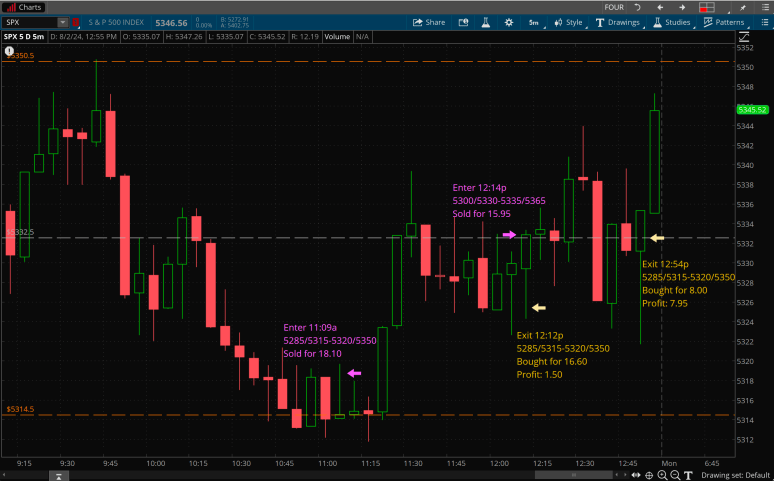Open the Studies menu

coord(672,22)
